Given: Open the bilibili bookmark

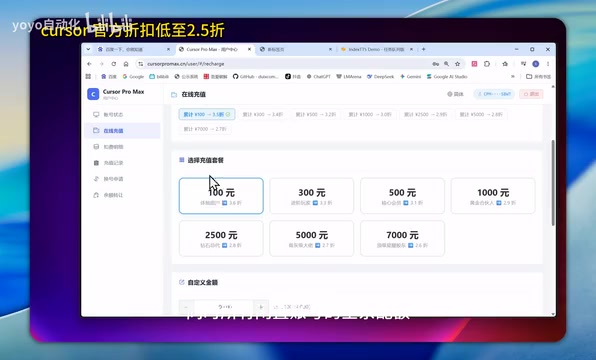Looking at the screenshot, I should coord(159,76).
